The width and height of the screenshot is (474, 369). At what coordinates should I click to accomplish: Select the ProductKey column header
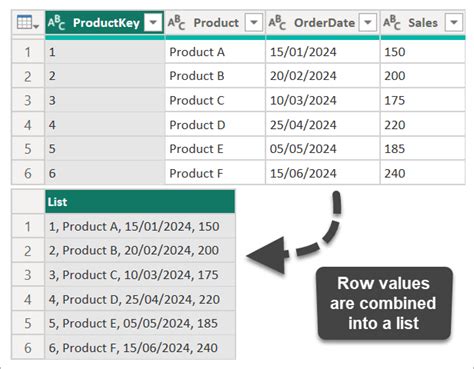(104, 22)
